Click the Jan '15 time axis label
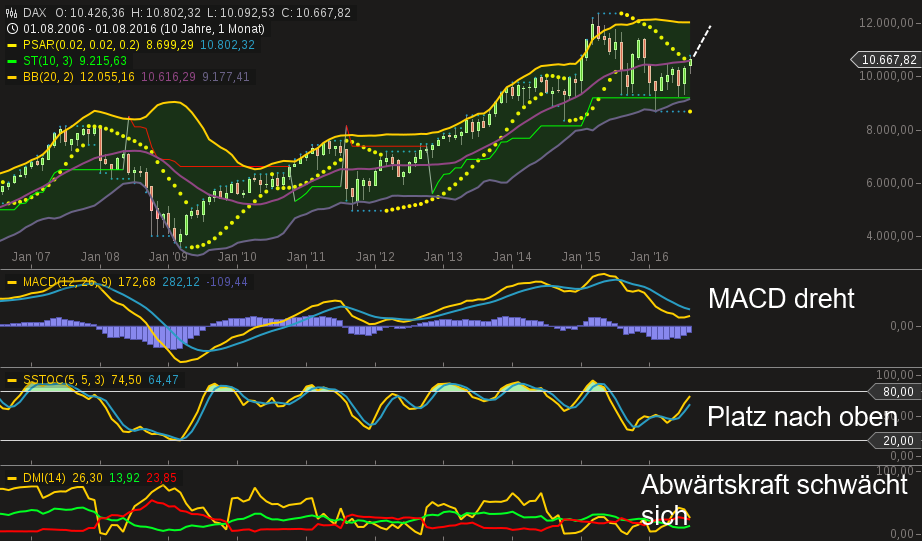 581,257
